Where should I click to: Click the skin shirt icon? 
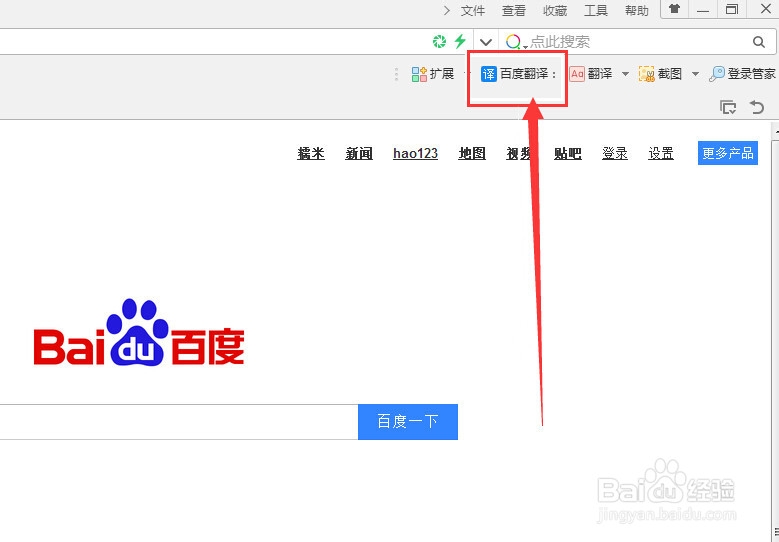tap(674, 9)
